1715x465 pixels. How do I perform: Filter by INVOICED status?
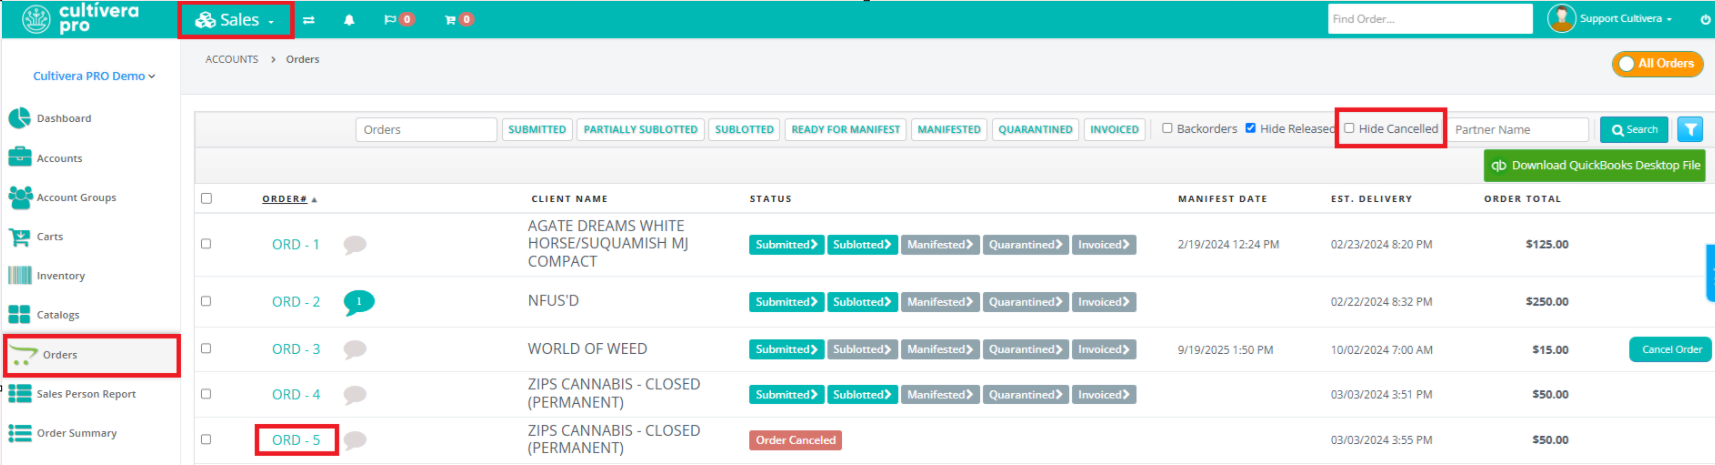1114,130
